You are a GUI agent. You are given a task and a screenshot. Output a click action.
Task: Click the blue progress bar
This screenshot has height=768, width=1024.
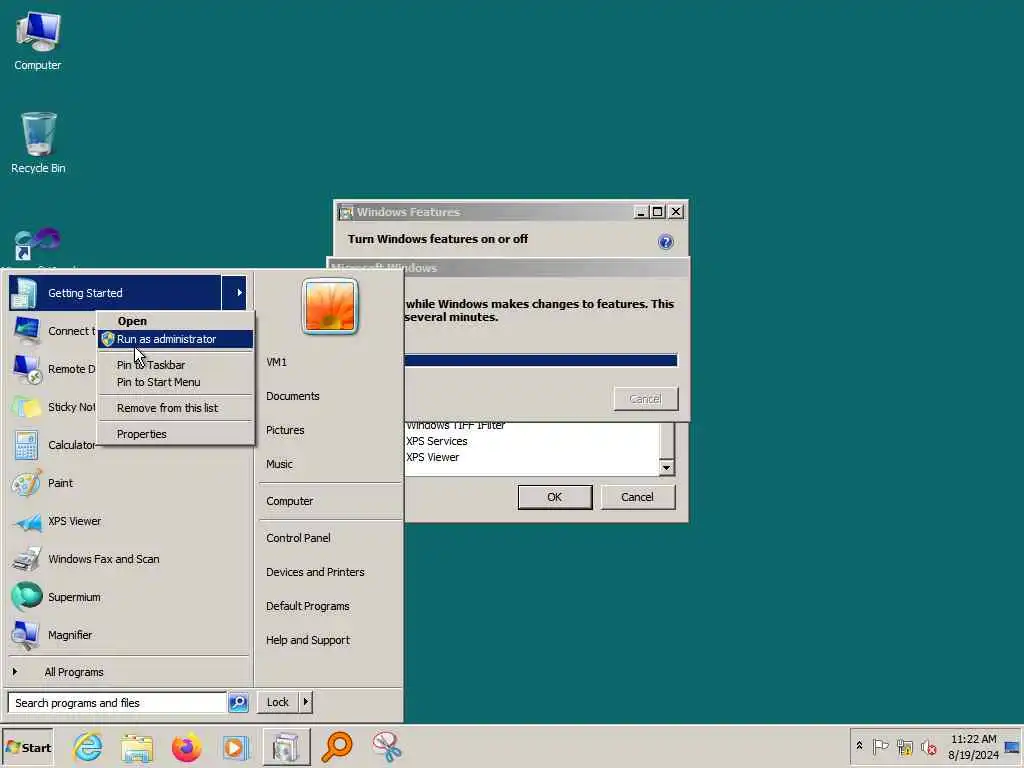[541, 360]
